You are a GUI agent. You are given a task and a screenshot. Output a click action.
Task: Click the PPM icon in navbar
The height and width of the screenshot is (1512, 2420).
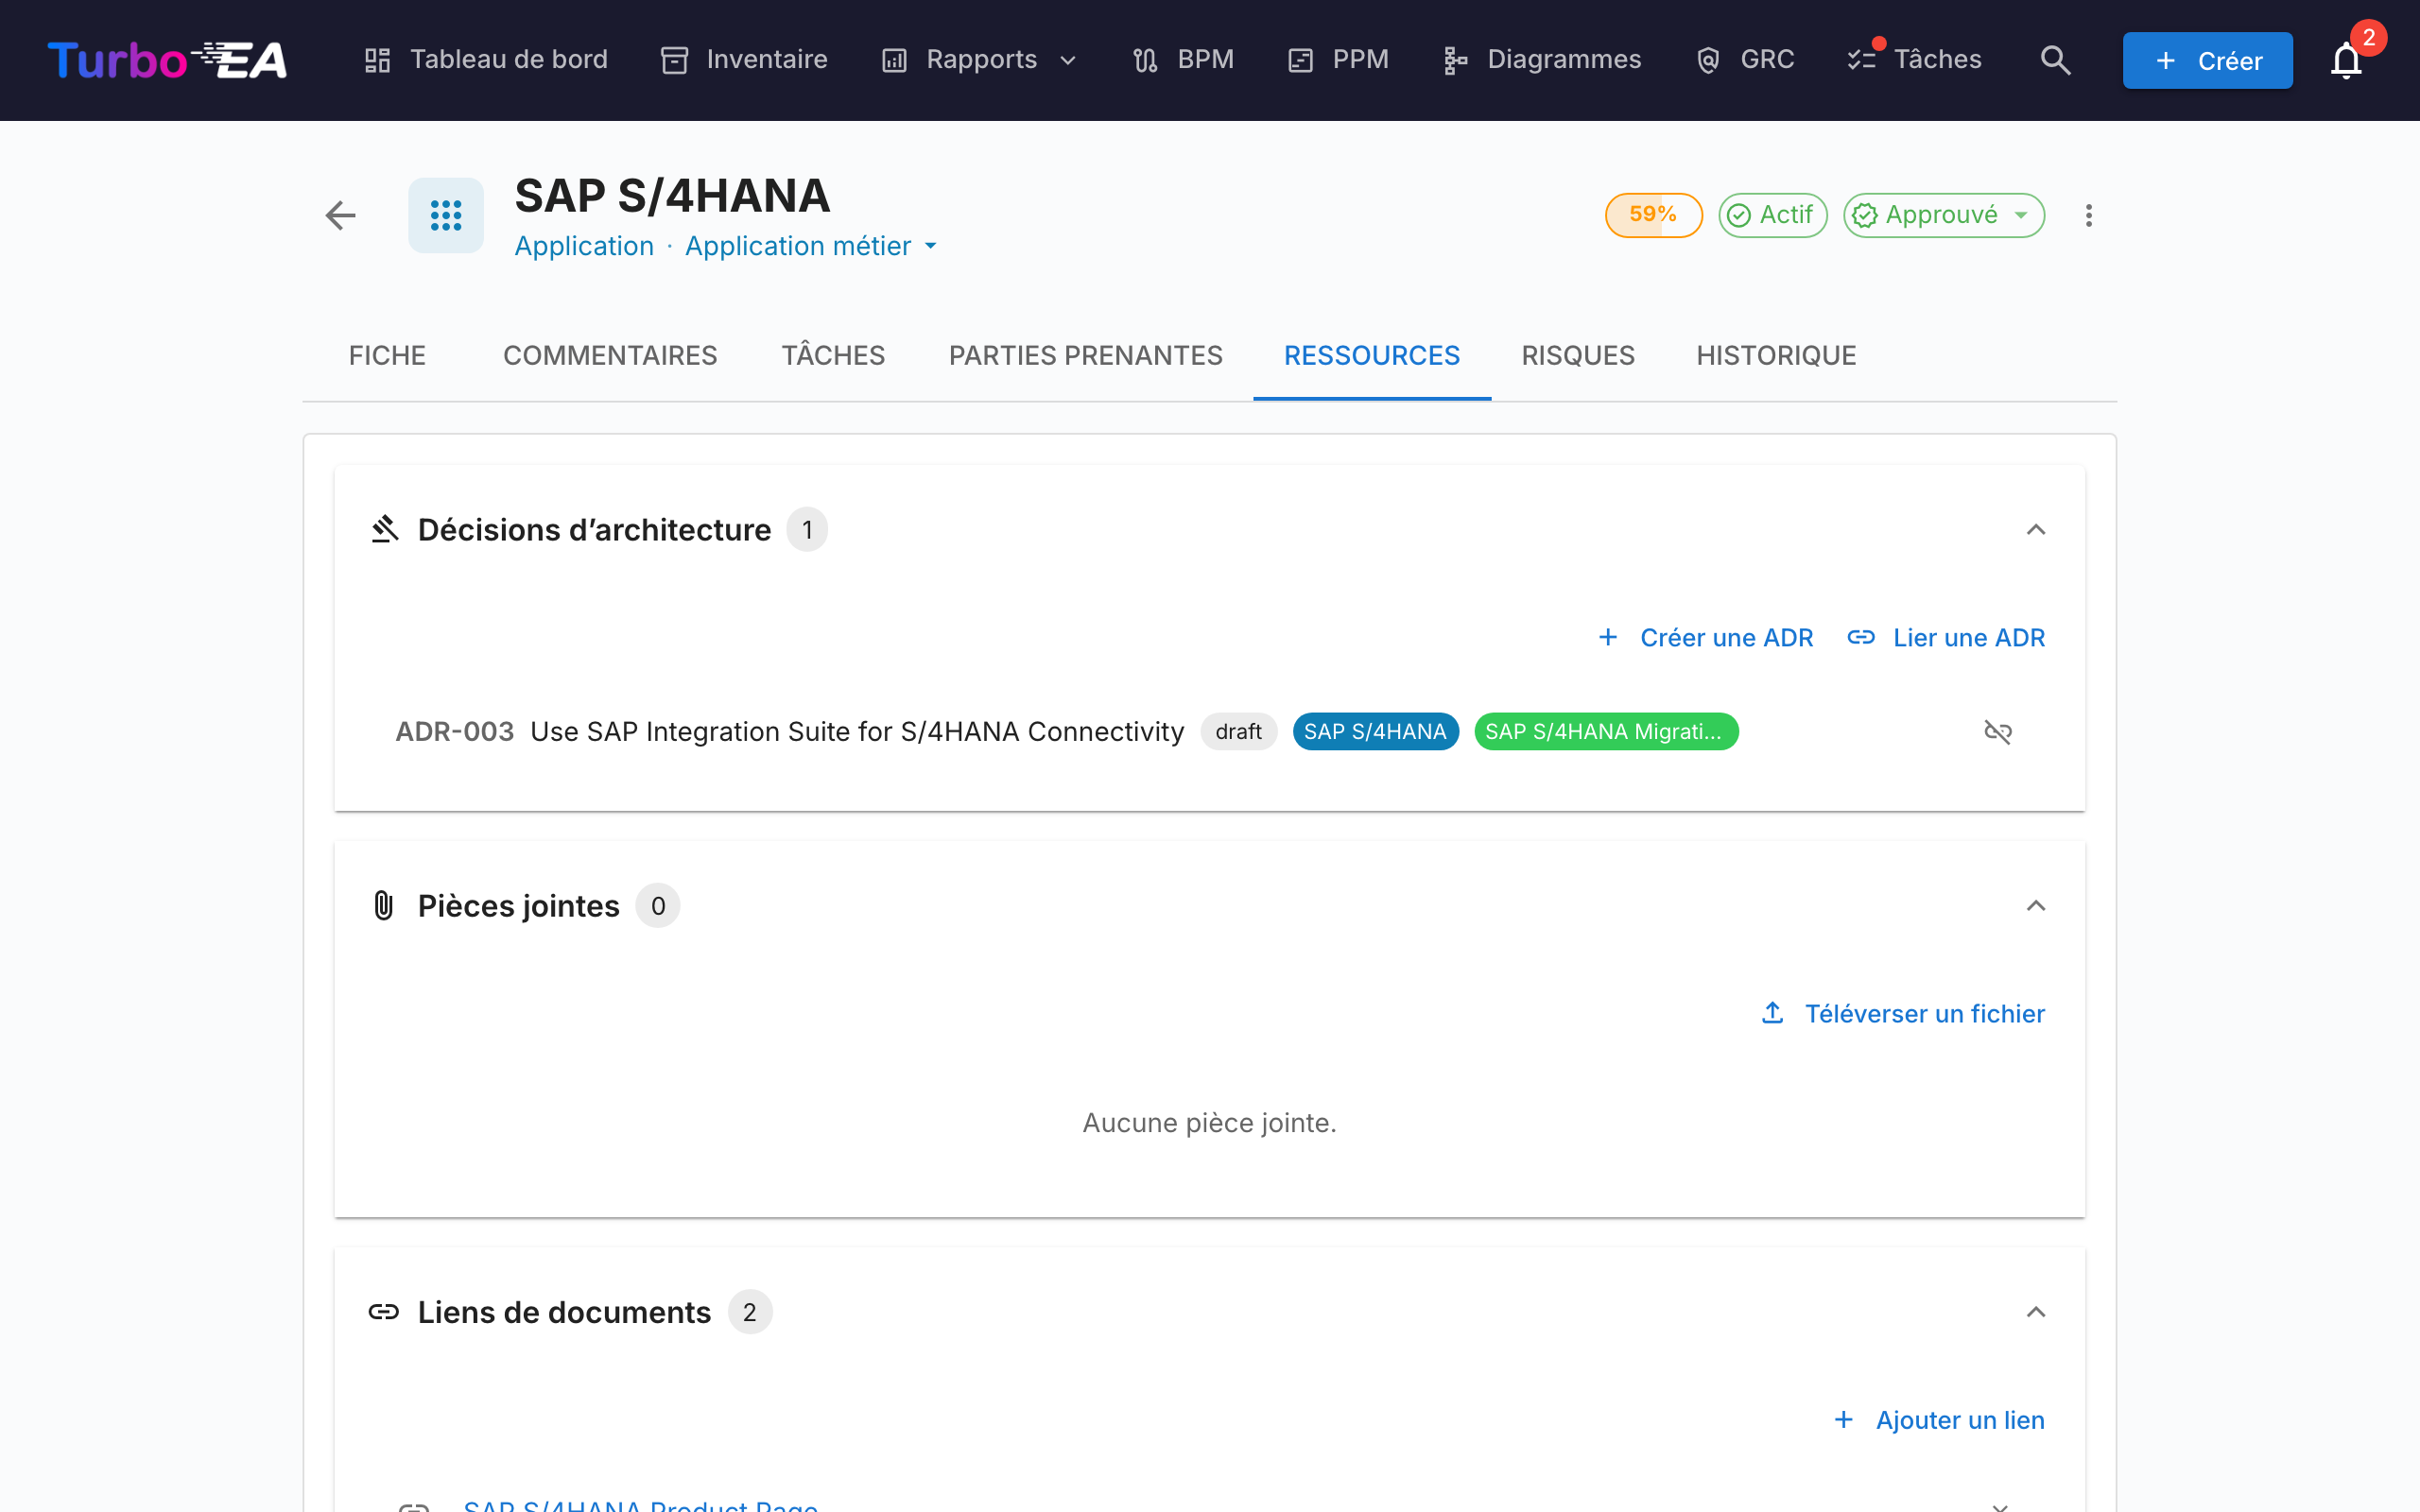pos(1300,60)
